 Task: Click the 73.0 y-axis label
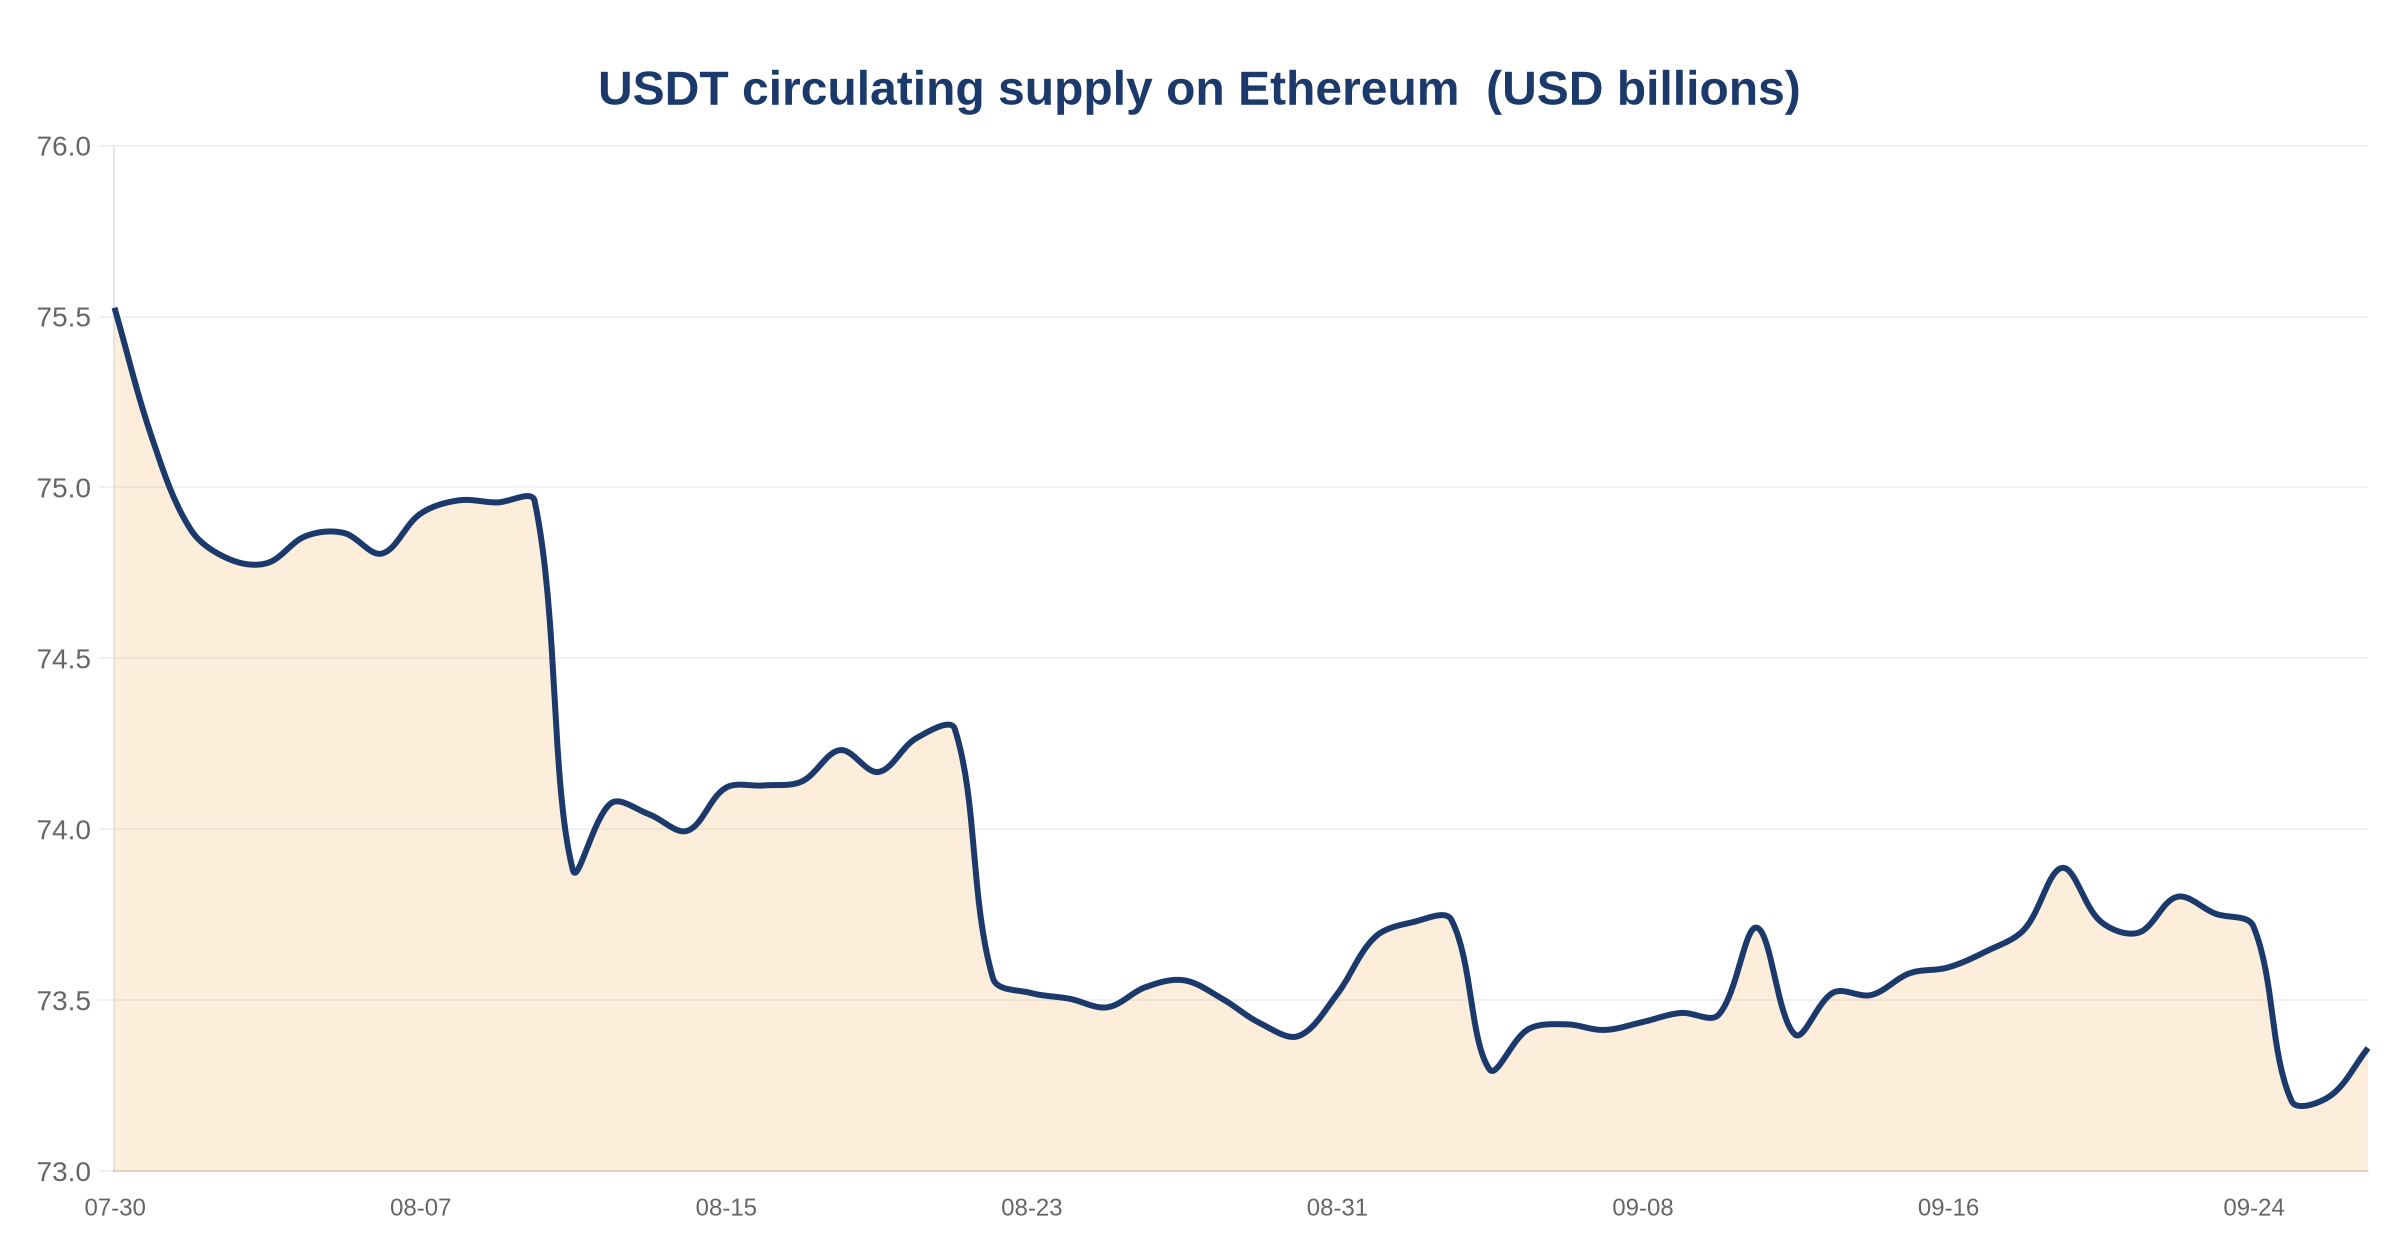64,1172
